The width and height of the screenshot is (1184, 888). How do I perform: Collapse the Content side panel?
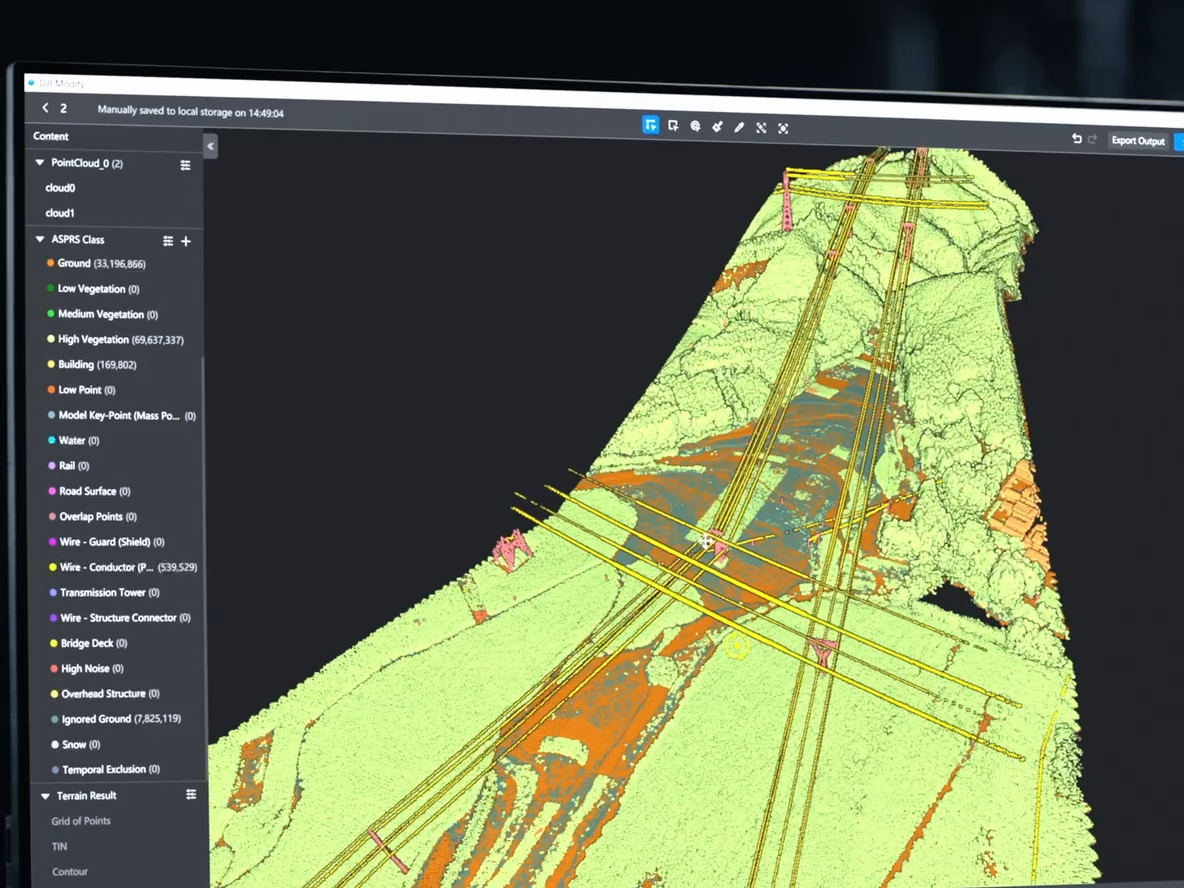click(210, 147)
